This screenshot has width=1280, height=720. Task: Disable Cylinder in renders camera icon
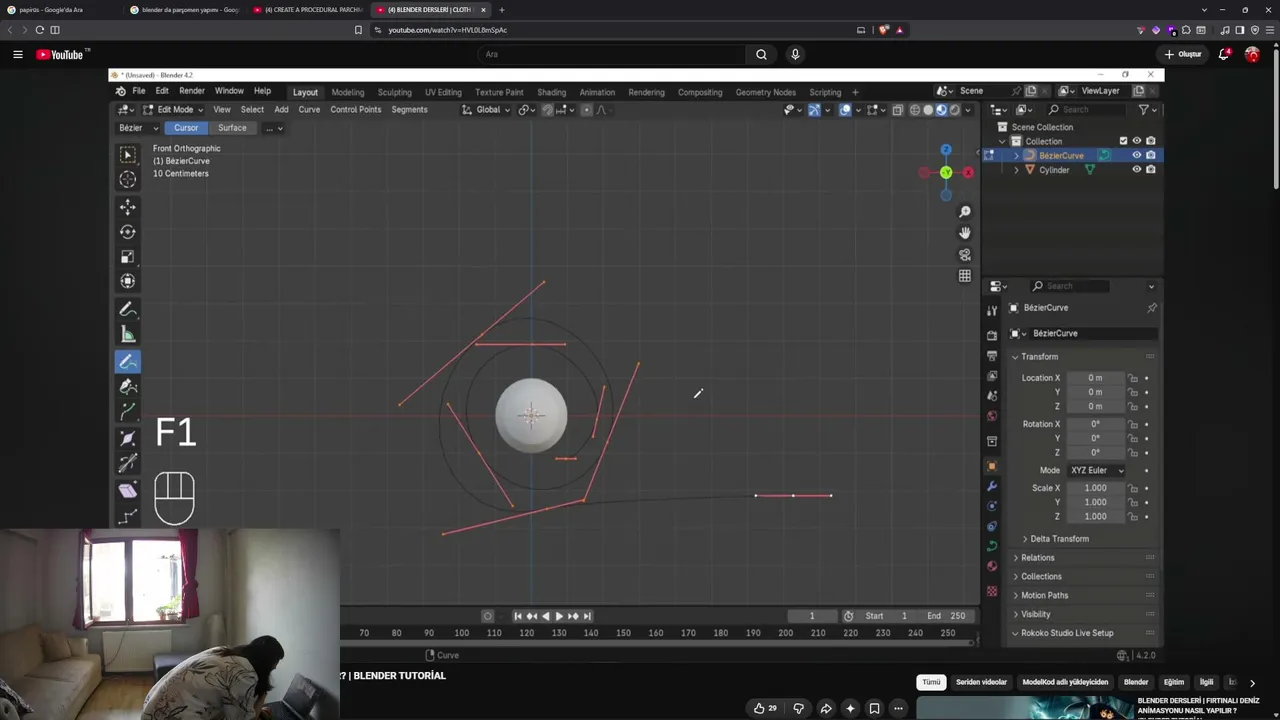click(1151, 170)
